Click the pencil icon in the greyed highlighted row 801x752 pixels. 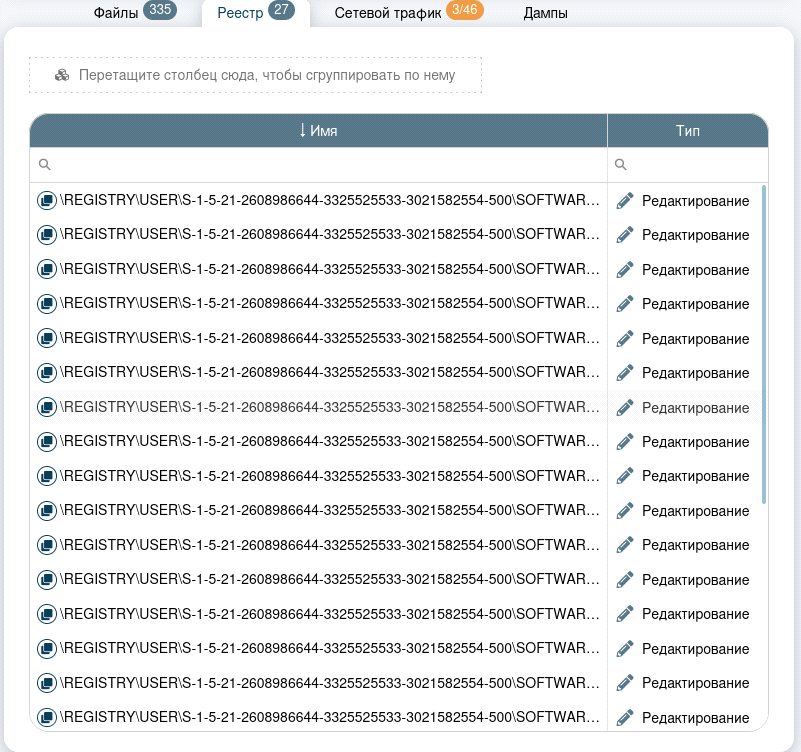625,407
